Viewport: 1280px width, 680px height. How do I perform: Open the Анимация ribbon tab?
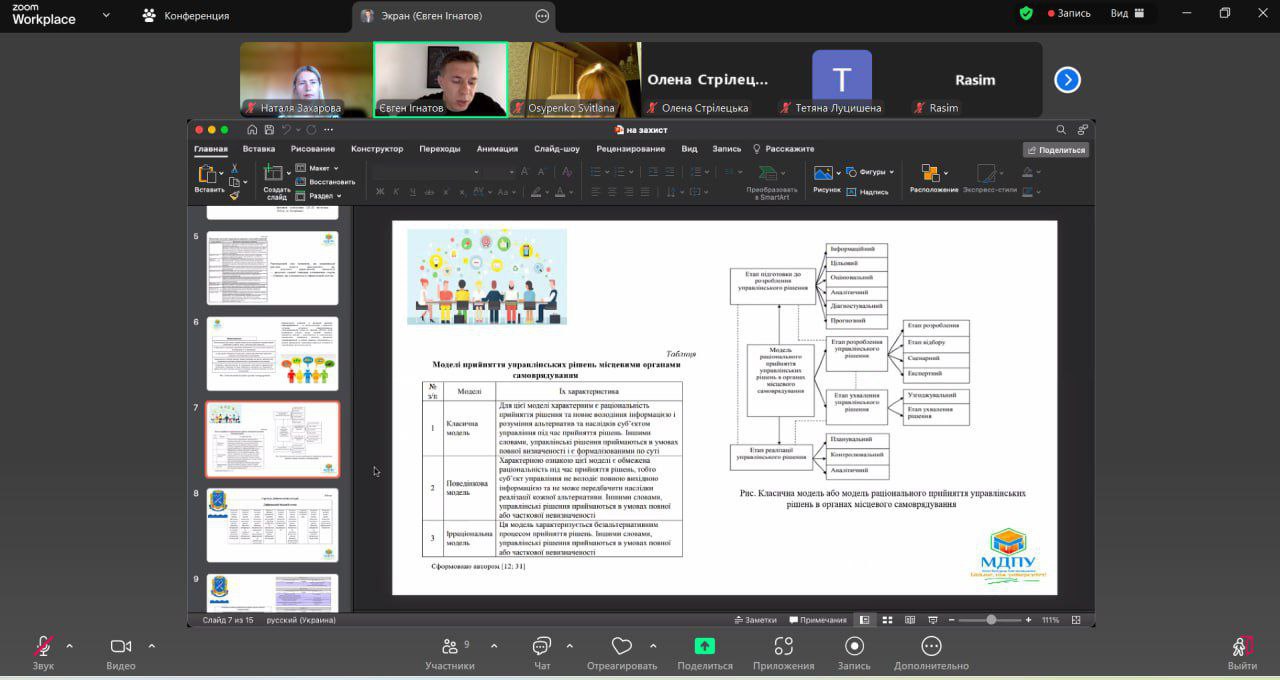(497, 149)
